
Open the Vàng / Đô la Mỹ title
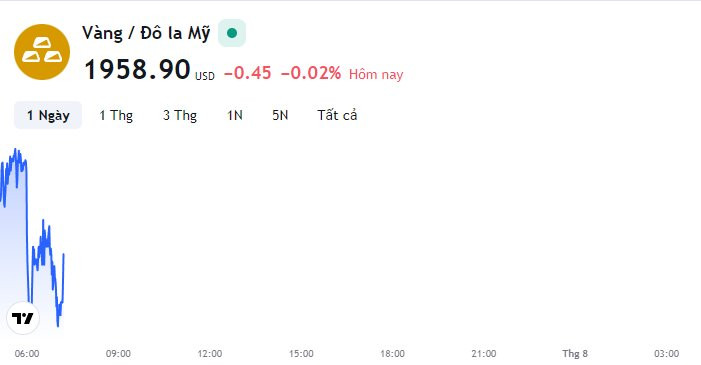point(146,34)
